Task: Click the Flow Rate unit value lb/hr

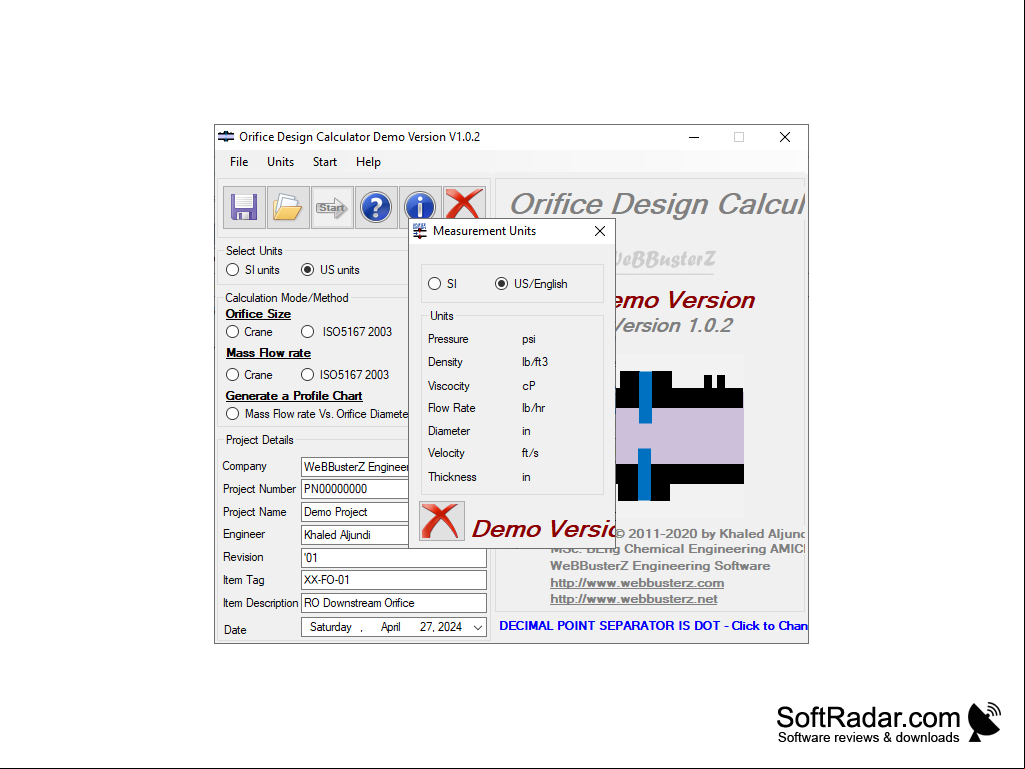Action: [533, 408]
